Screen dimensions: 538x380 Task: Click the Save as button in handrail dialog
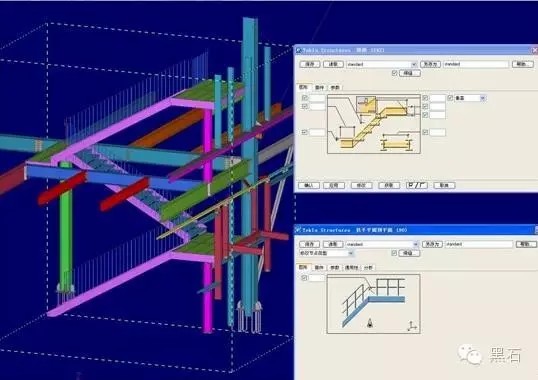pos(432,244)
